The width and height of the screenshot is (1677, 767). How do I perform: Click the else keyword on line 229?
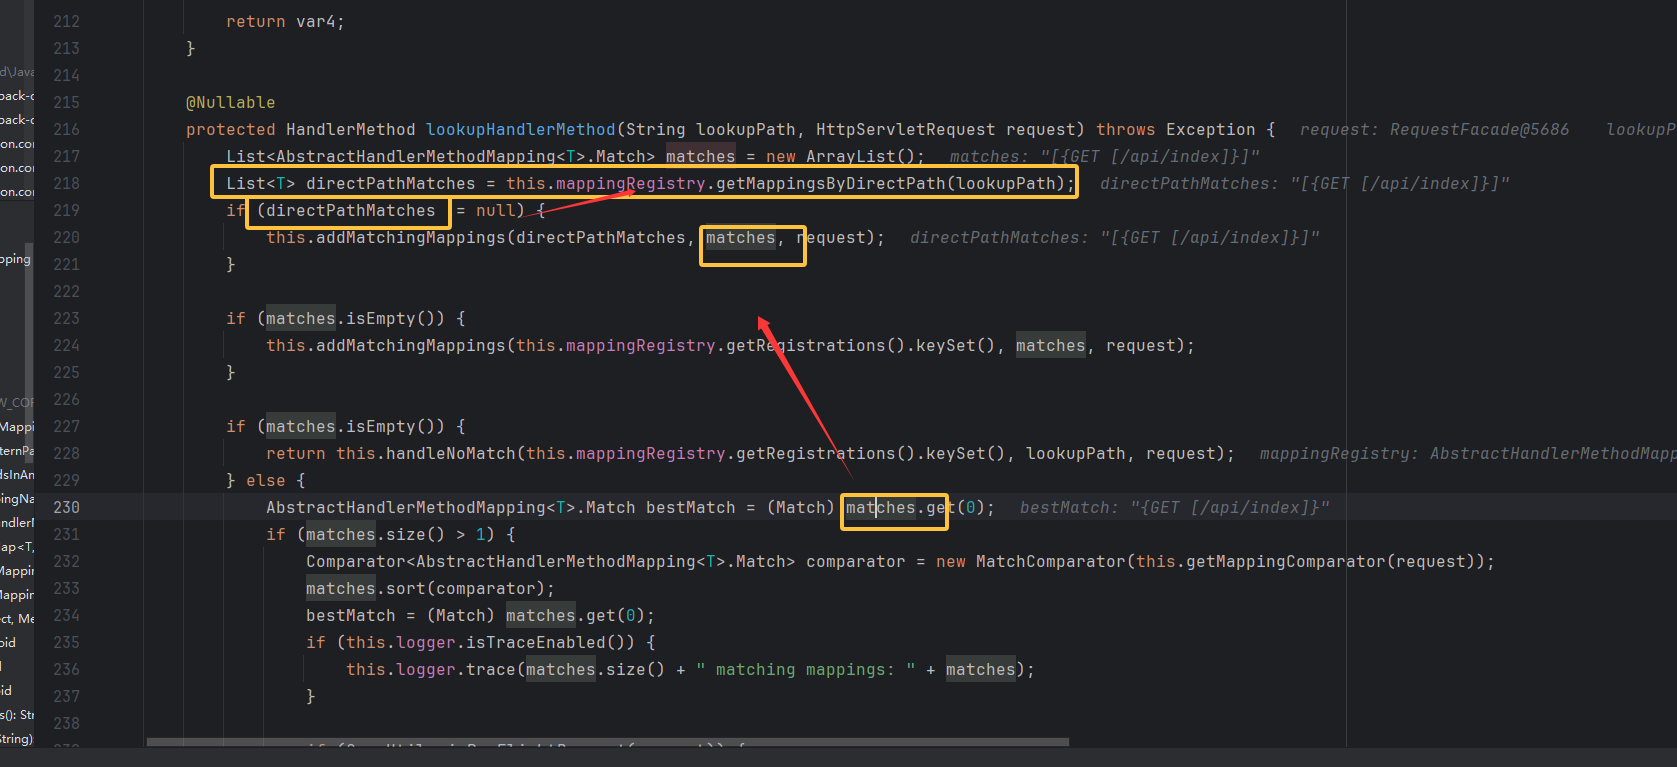pos(266,480)
